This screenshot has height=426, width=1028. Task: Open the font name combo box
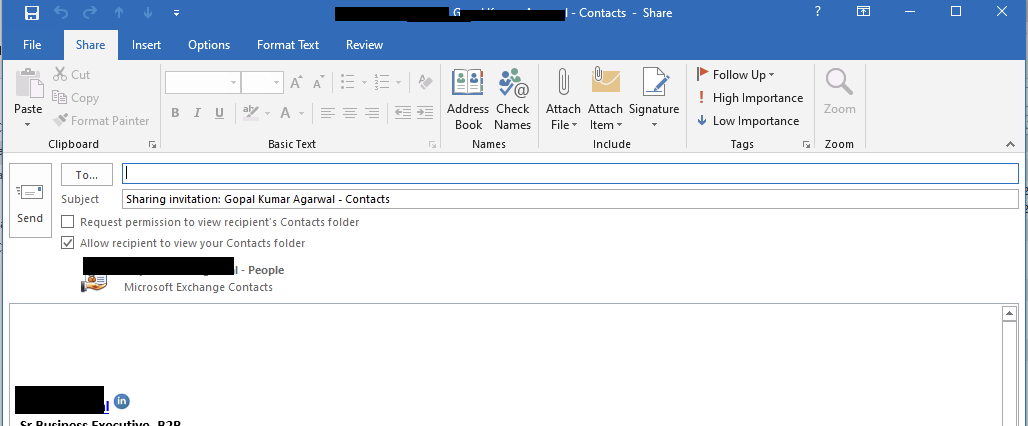click(203, 83)
